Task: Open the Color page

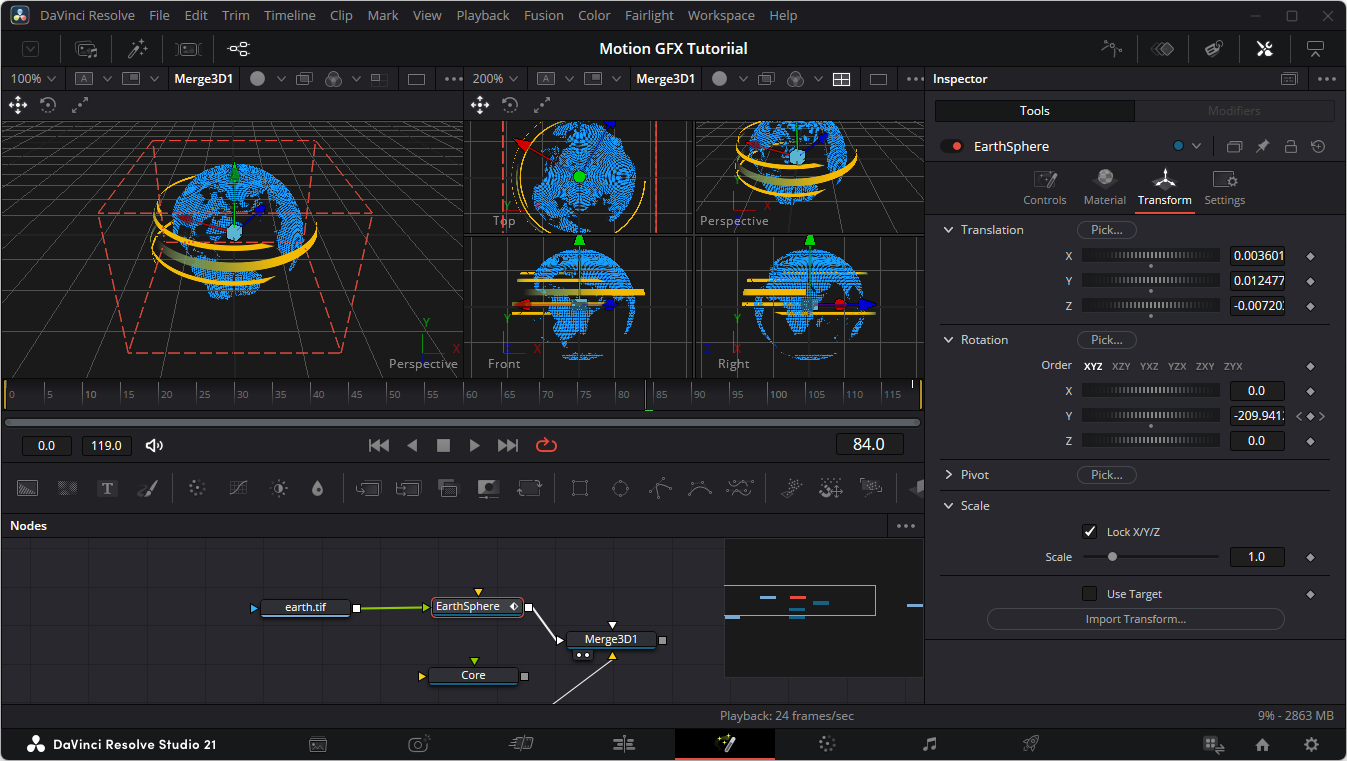Action: point(827,744)
